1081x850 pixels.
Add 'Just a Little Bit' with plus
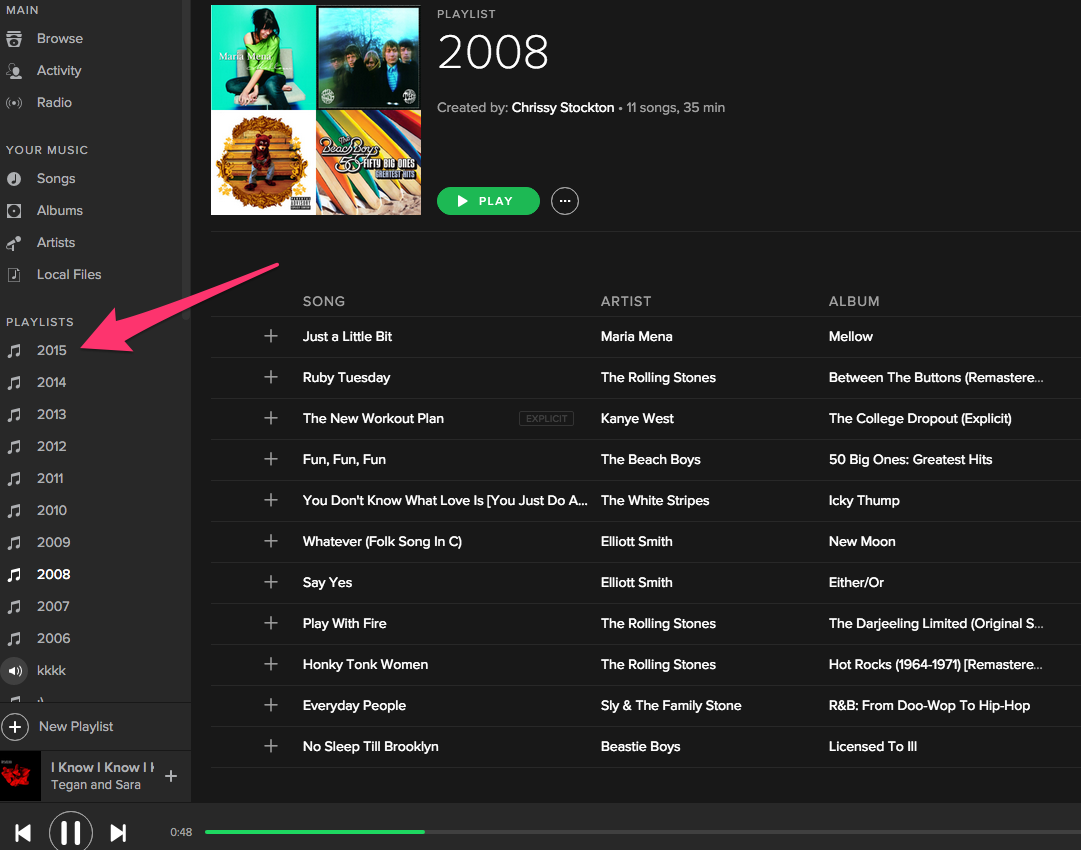point(271,336)
